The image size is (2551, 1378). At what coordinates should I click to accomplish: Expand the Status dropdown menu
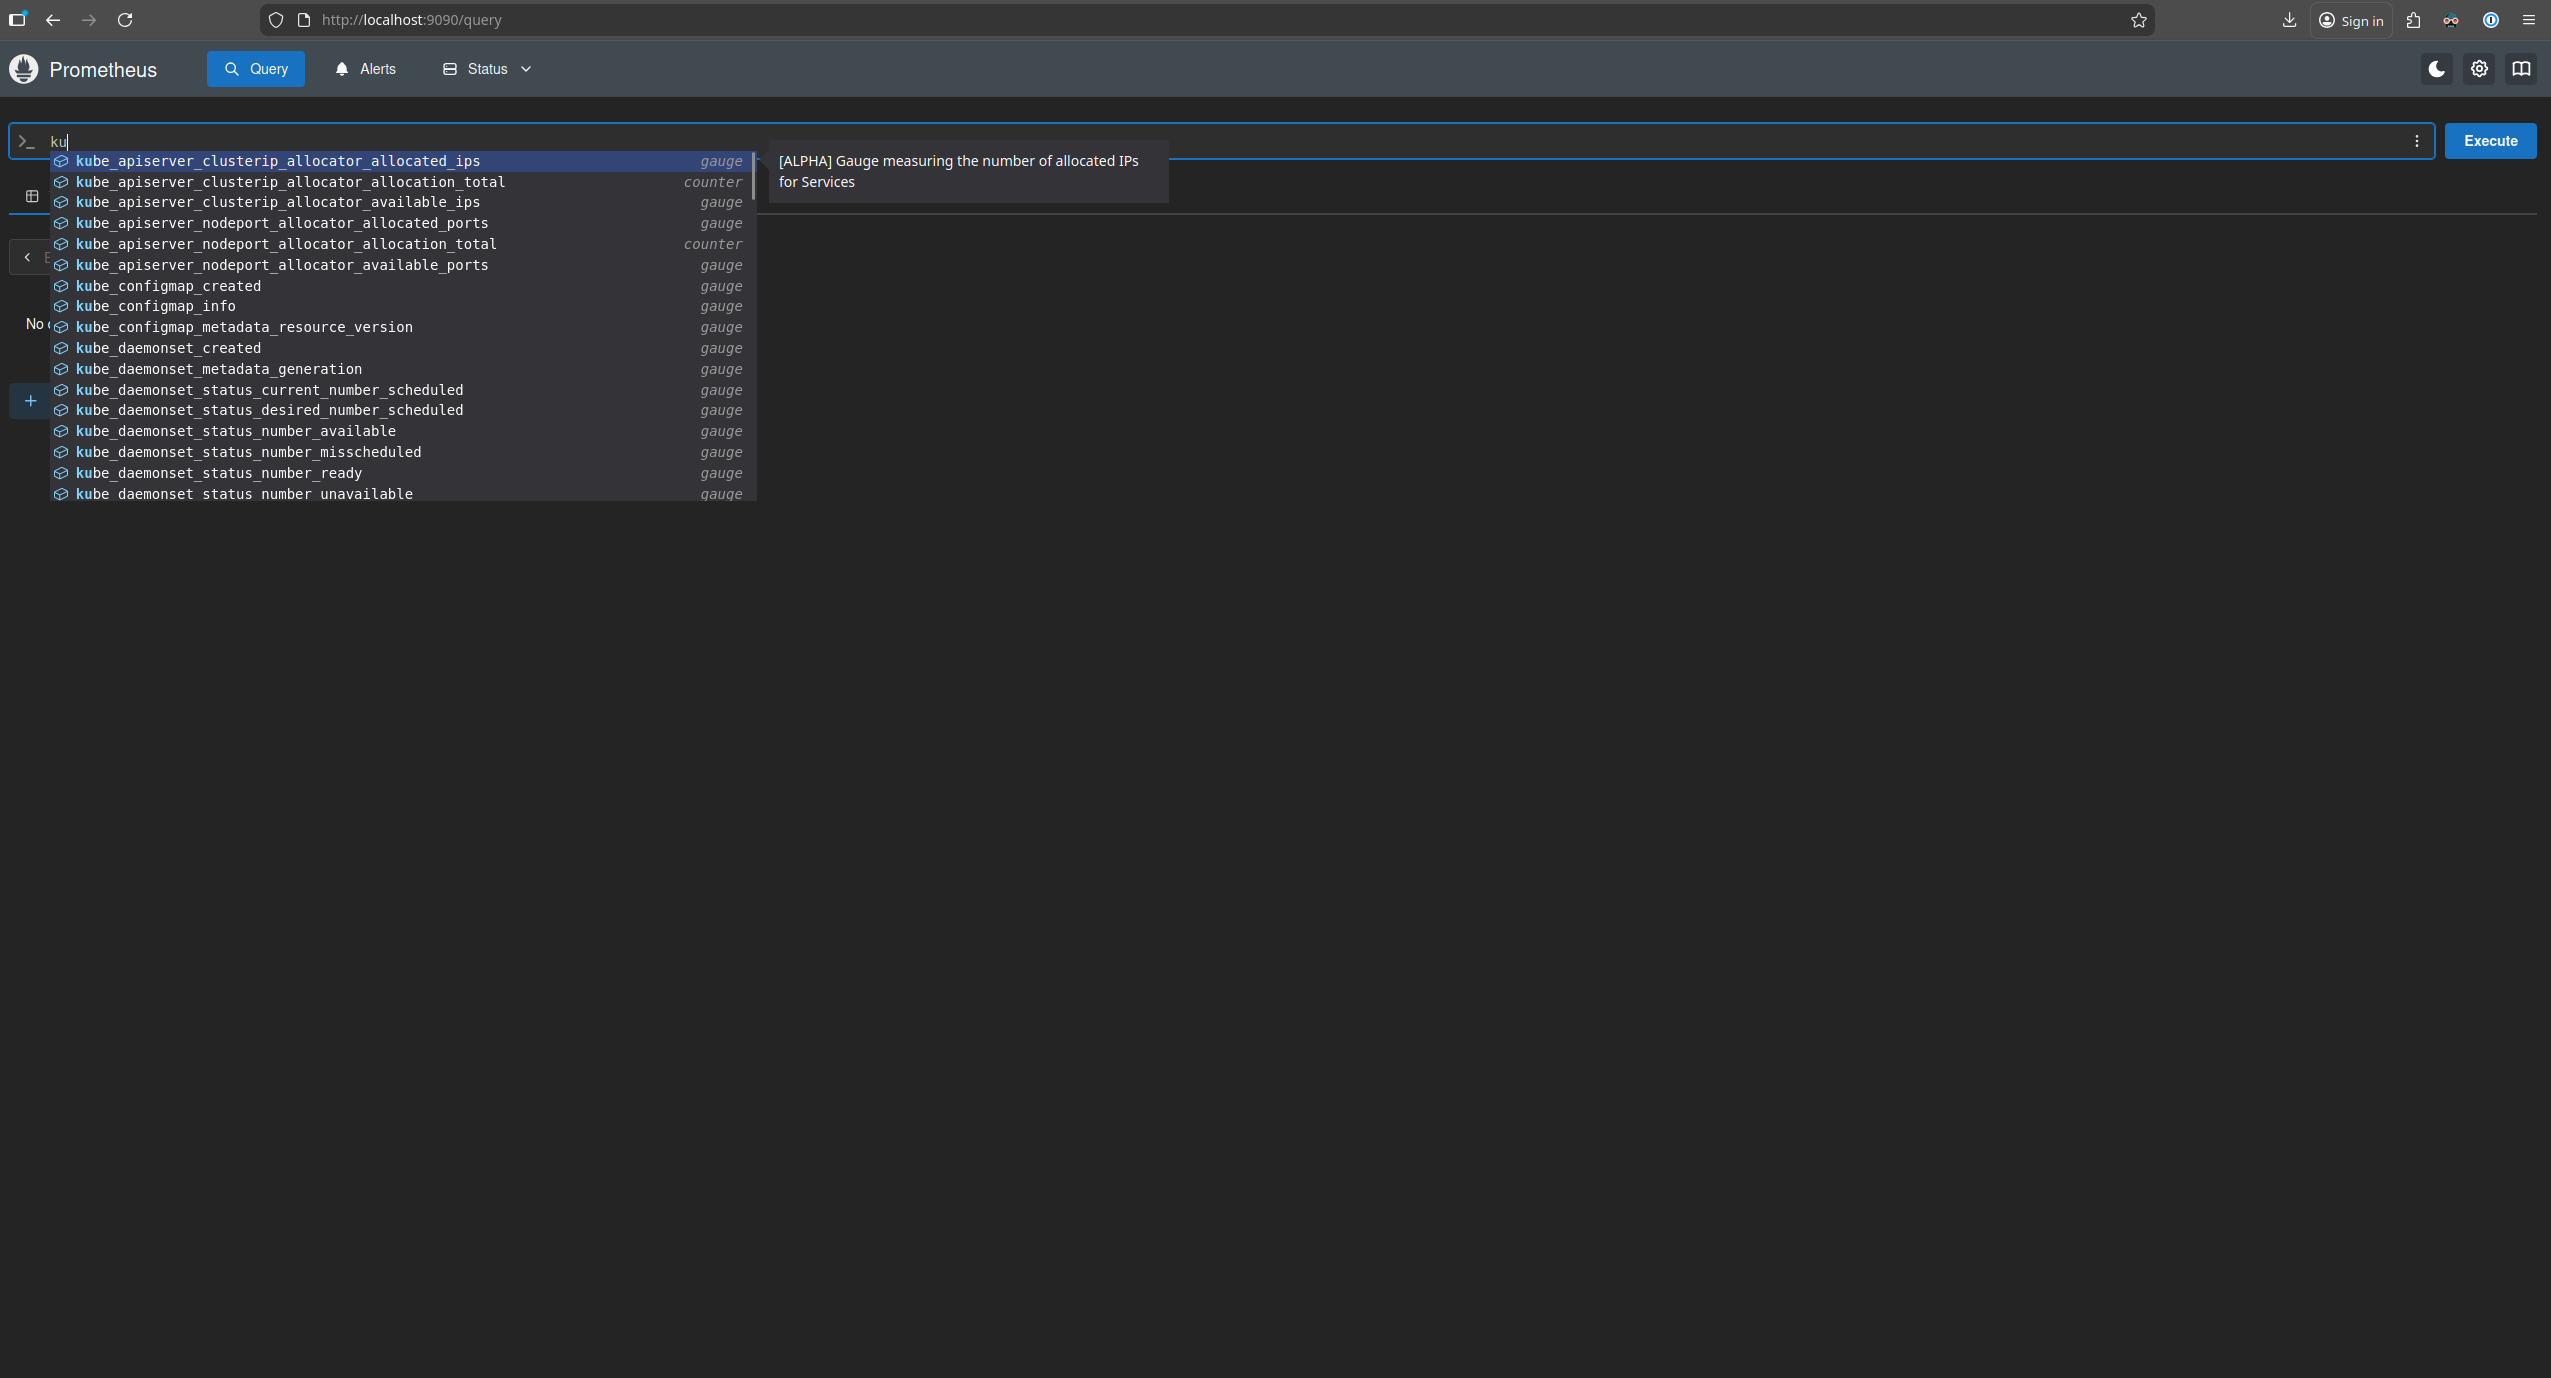coord(487,69)
